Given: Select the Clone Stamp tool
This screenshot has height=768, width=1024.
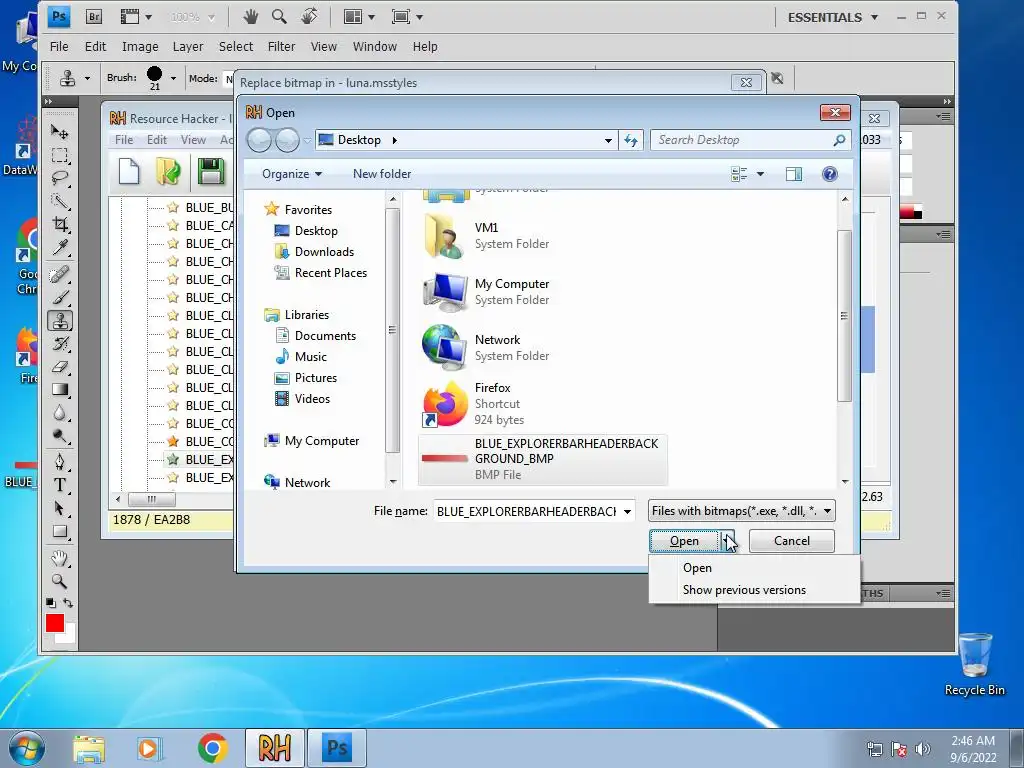Looking at the screenshot, I should (59, 321).
